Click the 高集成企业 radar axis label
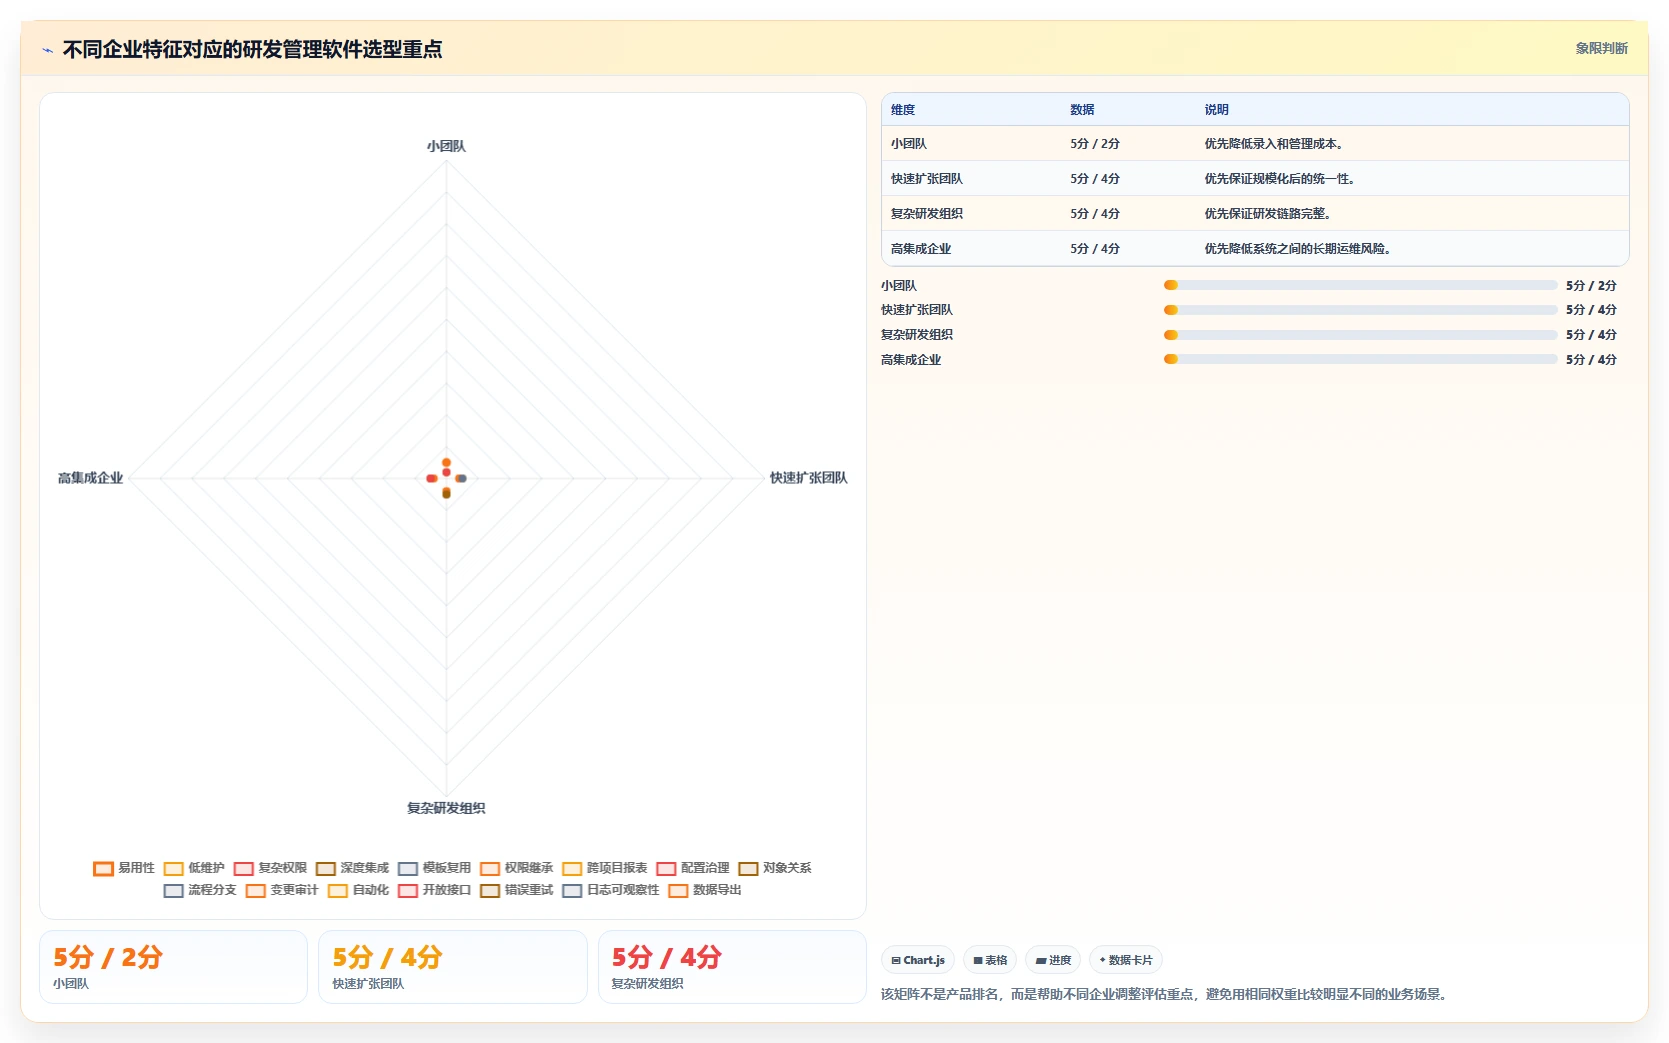 point(90,478)
